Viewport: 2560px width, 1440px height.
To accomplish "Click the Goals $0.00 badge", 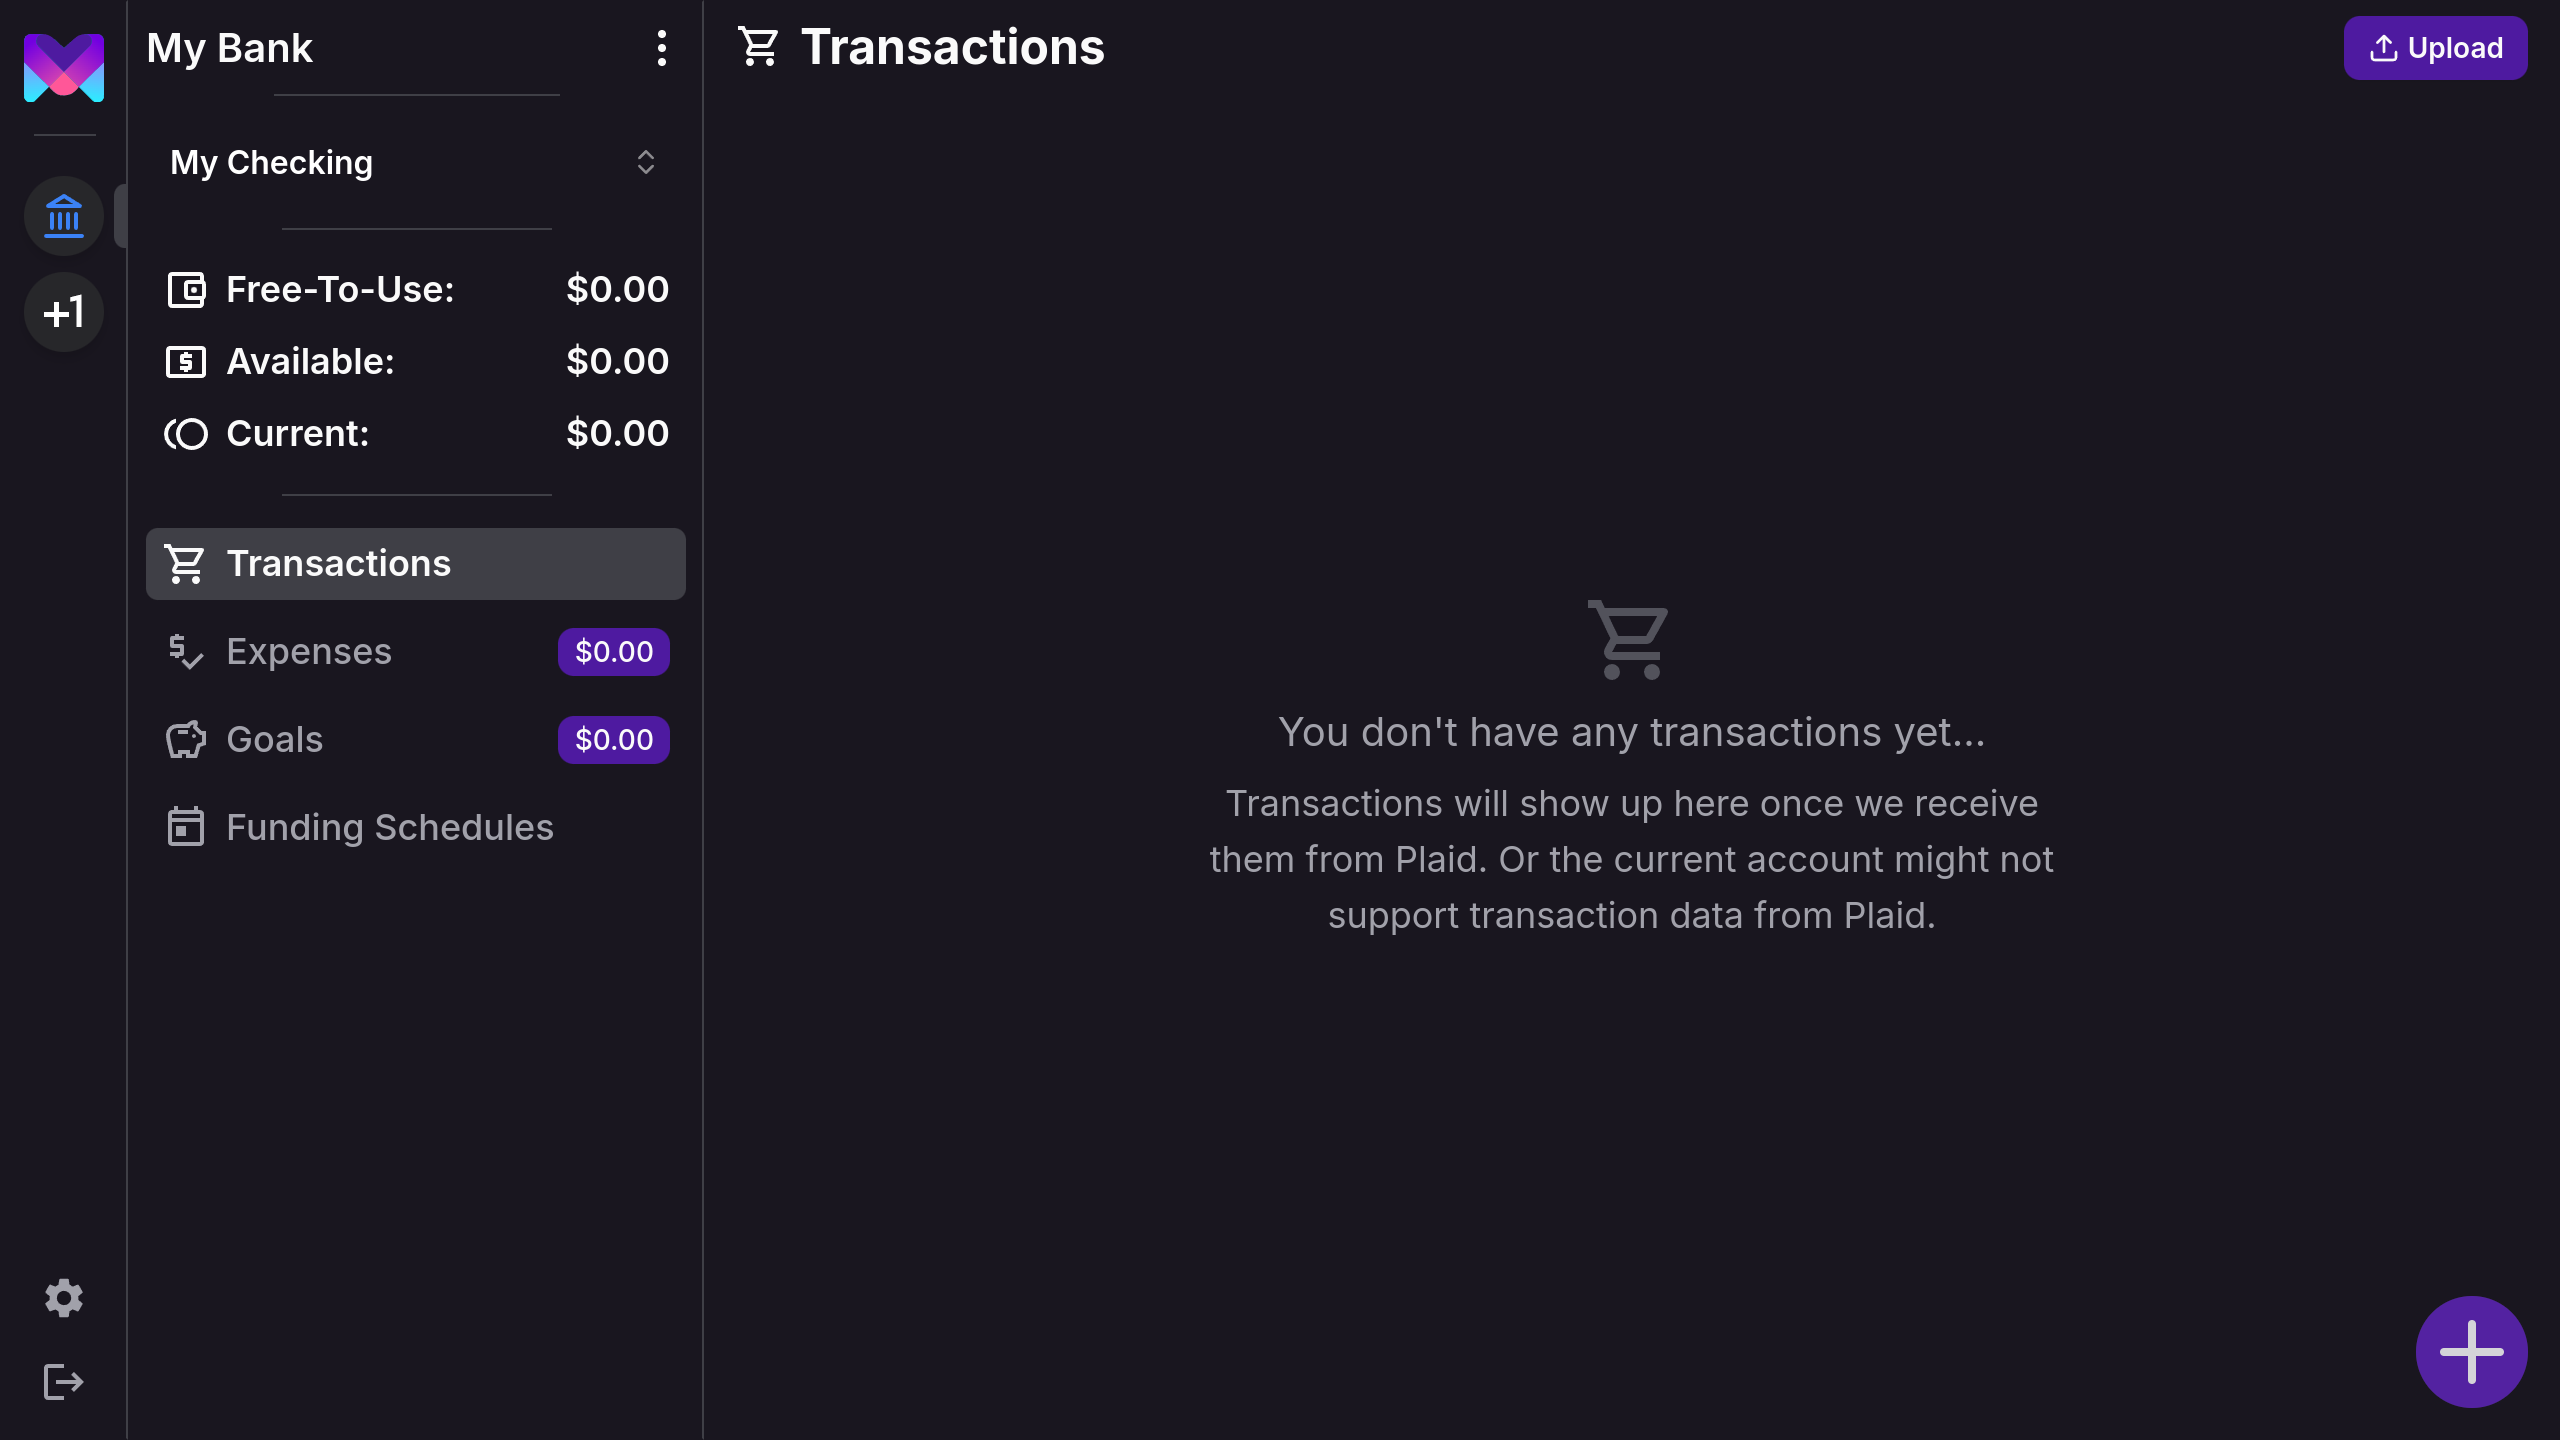I will (x=613, y=740).
